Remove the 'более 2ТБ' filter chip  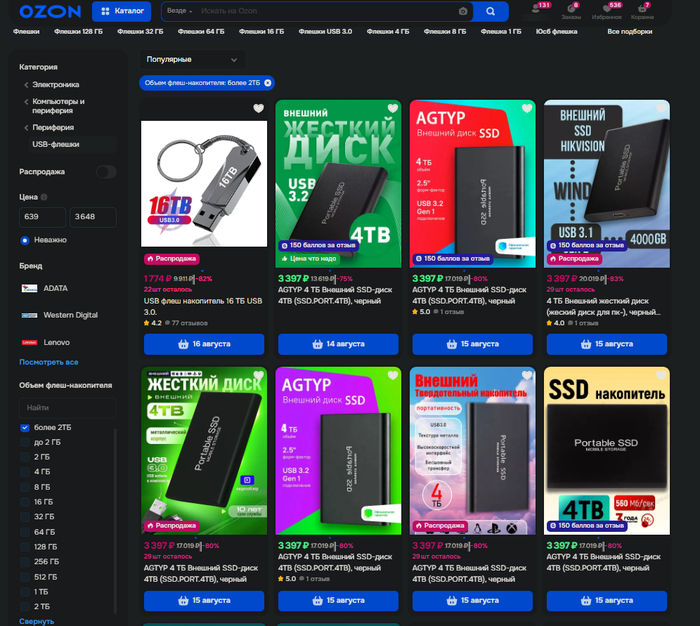point(267,83)
